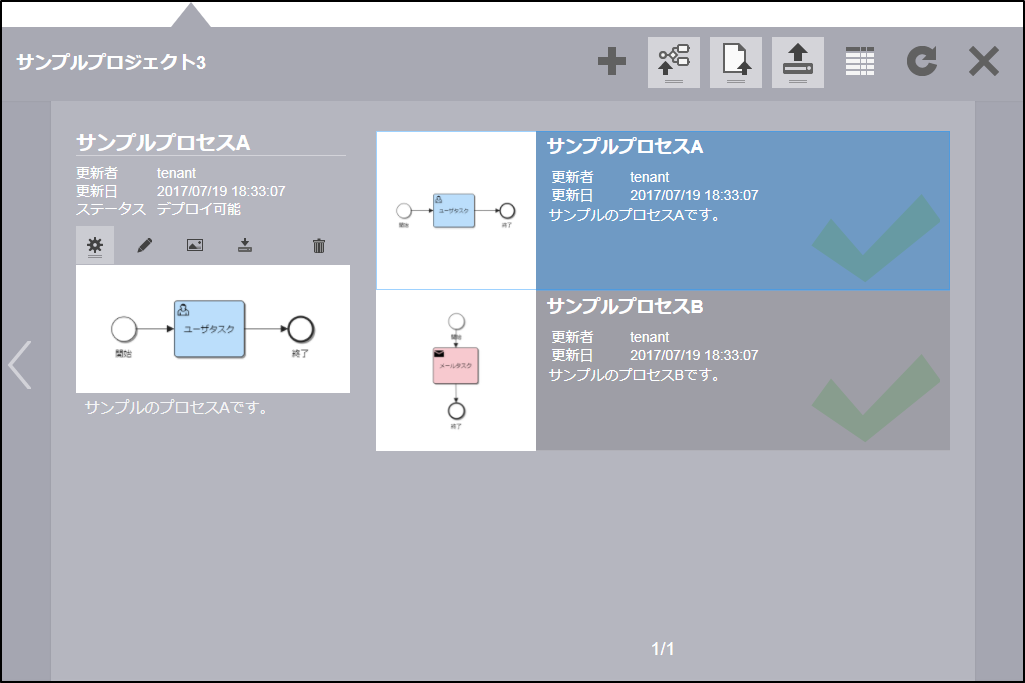
Task: Switch to table list view icon
Action: coord(860,61)
